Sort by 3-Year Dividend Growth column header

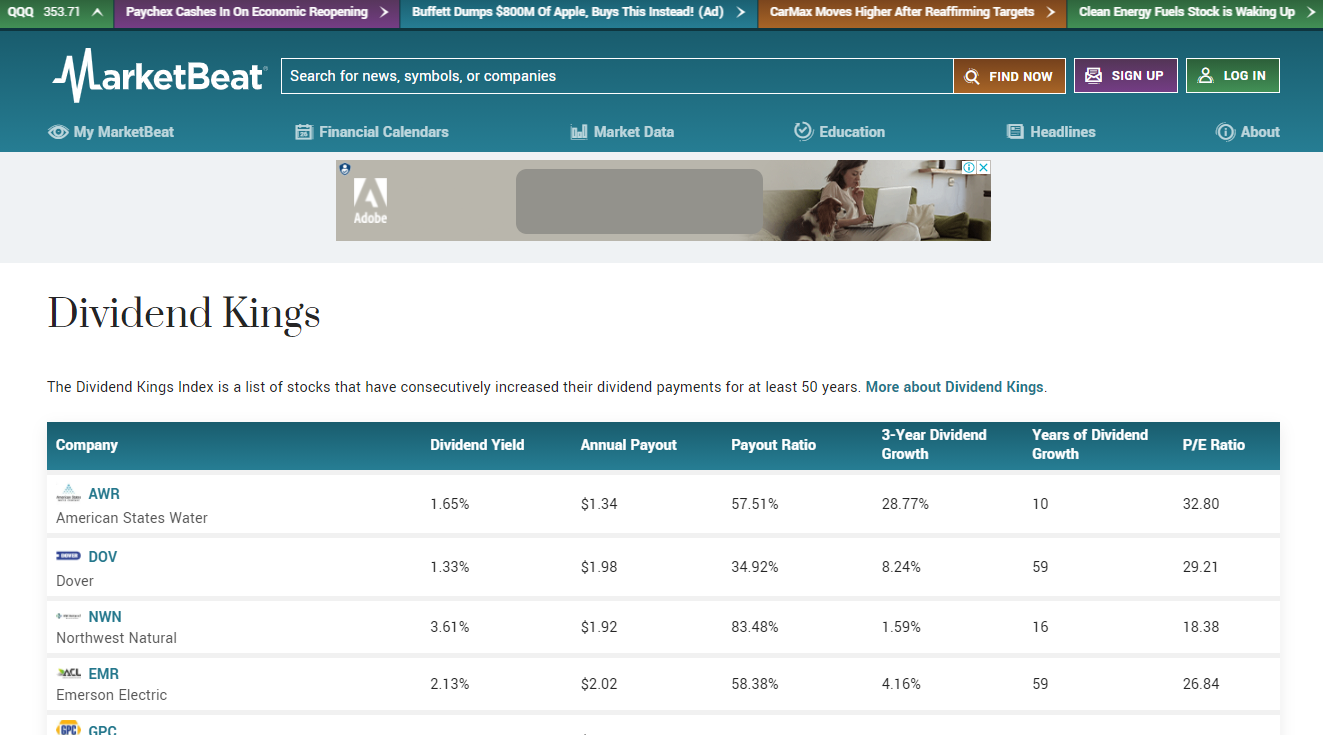point(934,444)
